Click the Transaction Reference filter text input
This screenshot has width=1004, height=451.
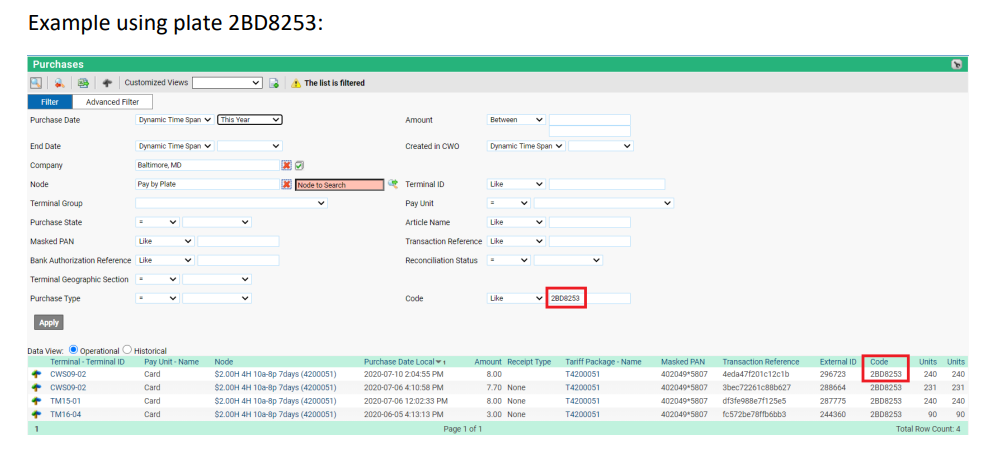tap(590, 242)
